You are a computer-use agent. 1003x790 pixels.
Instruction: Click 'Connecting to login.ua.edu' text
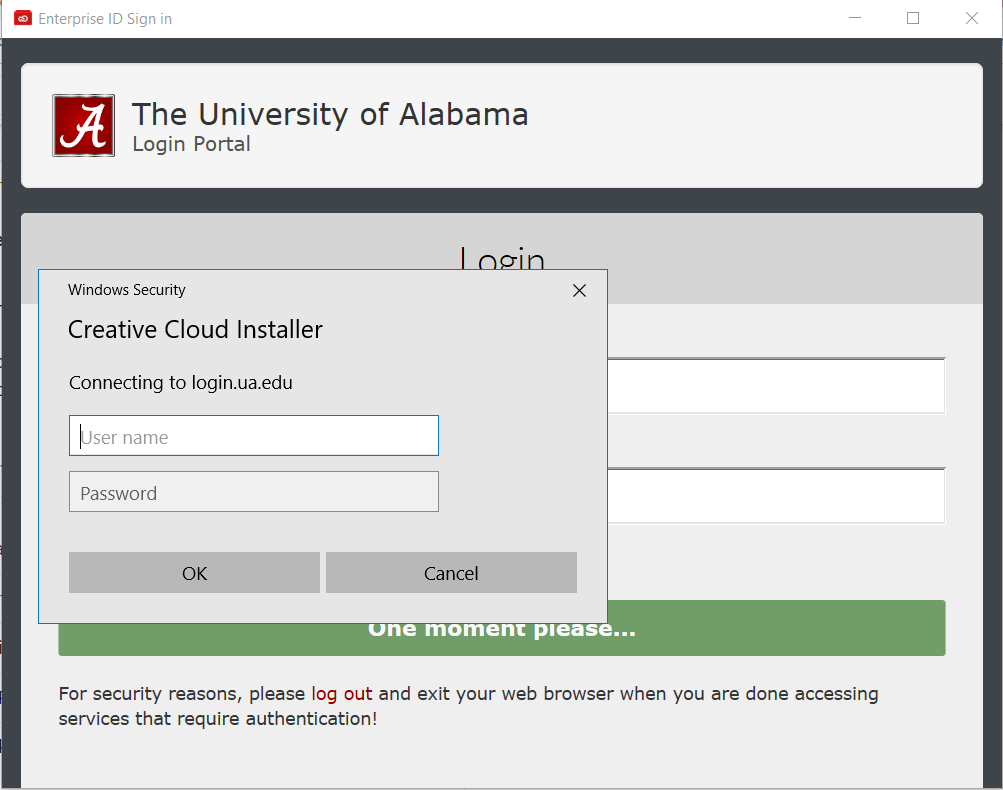pyautogui.click(x=180, y=383)
